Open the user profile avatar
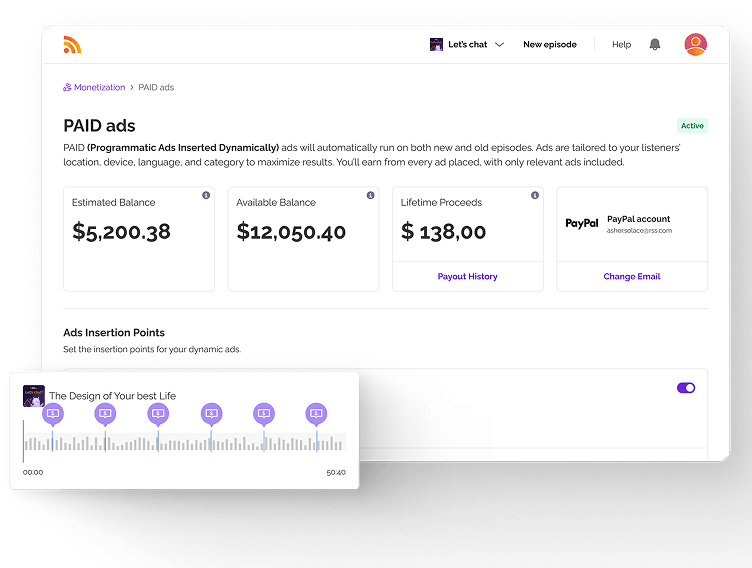The height and width of the screenshot is (568, 752). [695, 44]
